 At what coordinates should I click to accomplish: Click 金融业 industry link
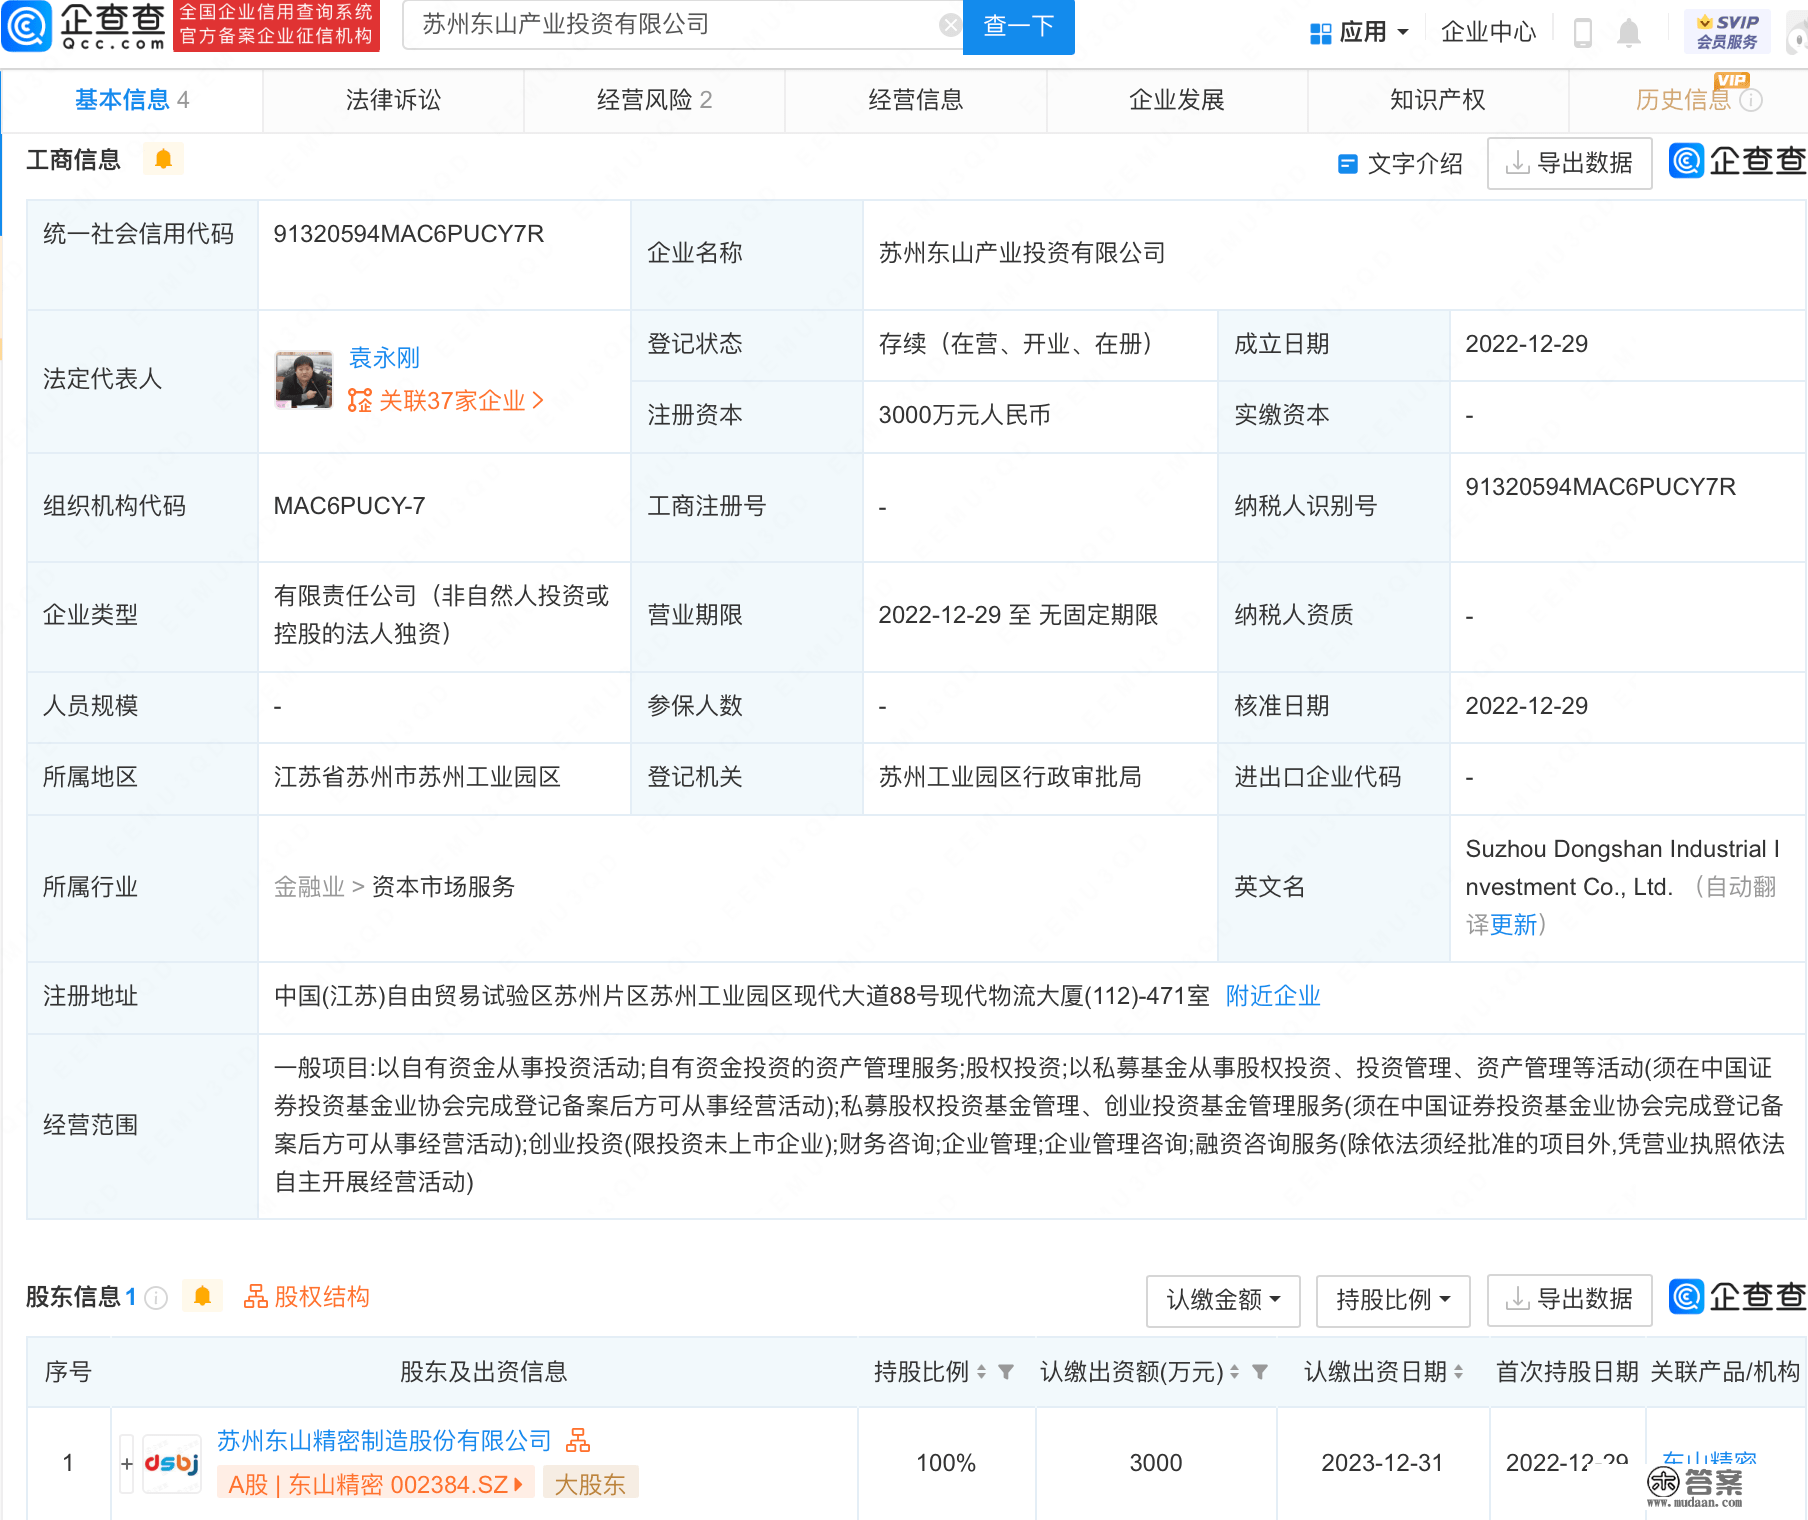coord(309,887)
